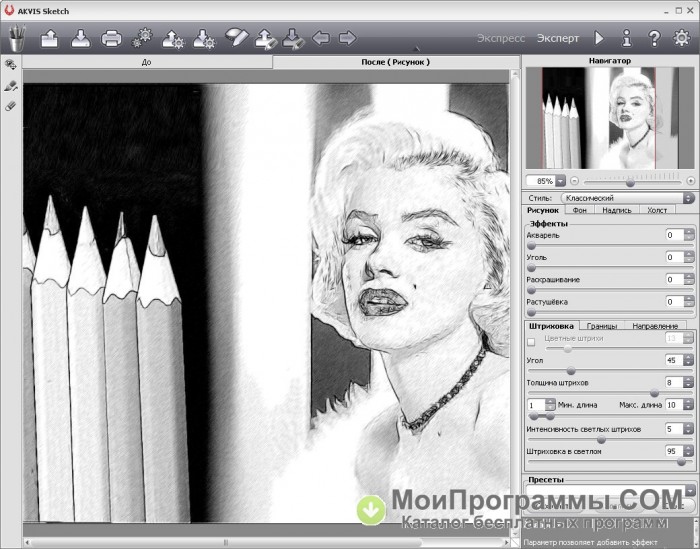Run processing with the play button
The height and width of the screenshot is (549, 700).
coord(599,38)
